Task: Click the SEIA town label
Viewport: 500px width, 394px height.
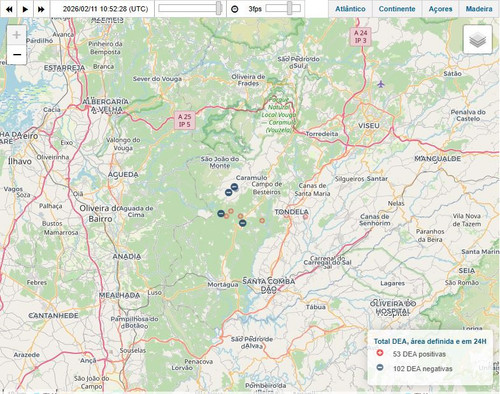Action: click(467, 271)
